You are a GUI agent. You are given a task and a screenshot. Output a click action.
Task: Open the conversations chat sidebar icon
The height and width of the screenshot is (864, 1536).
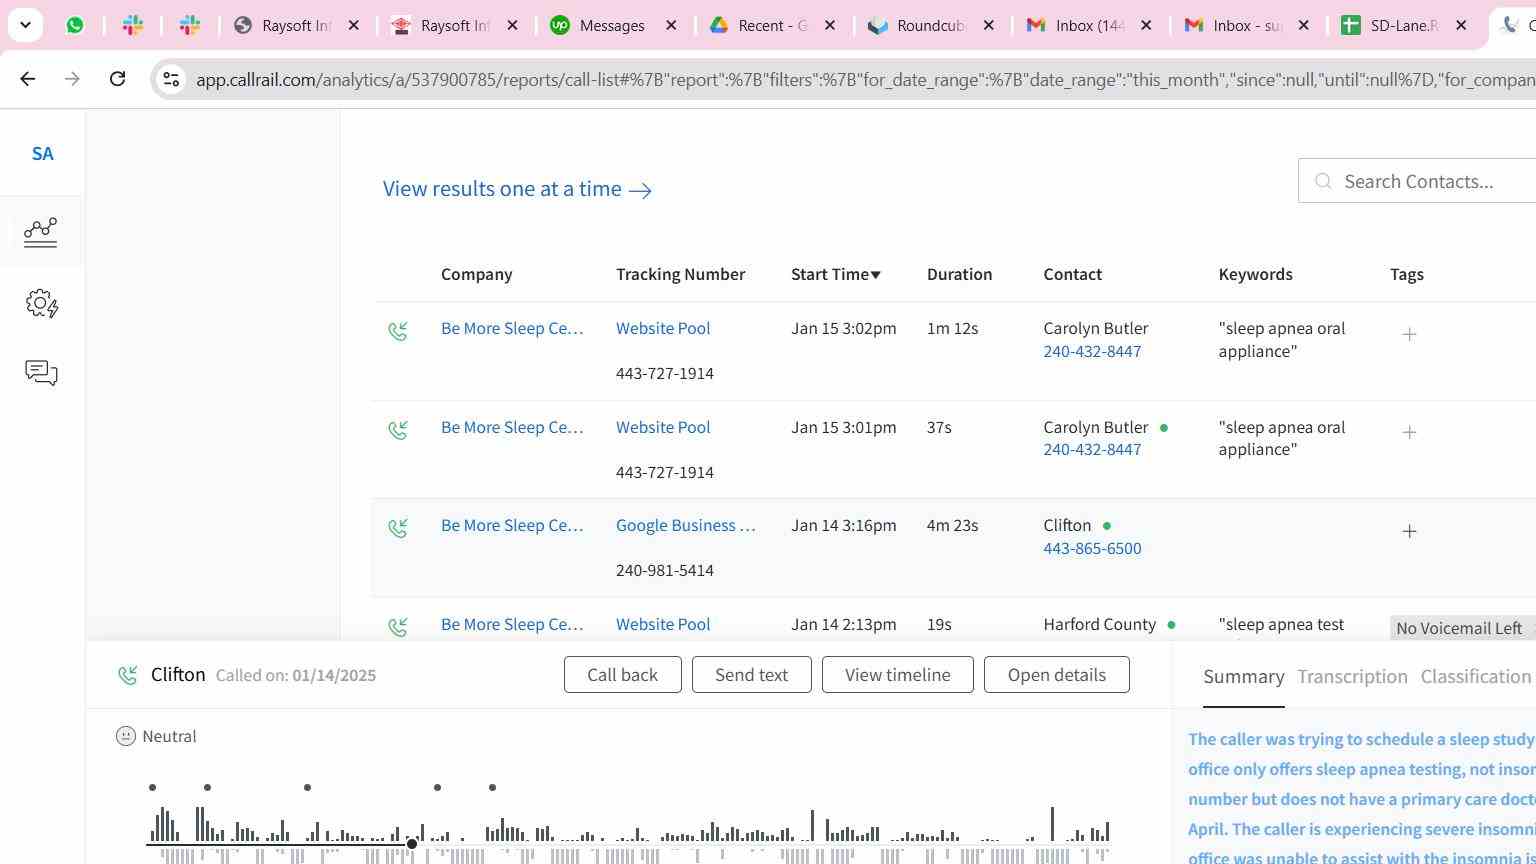[41, 373]
